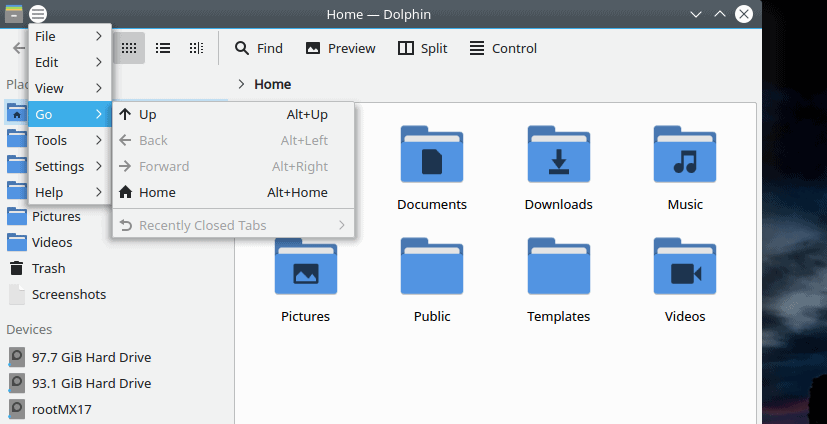Open the Settings submenu
Viewport: 827px width, 424px height.
(70, 166)
